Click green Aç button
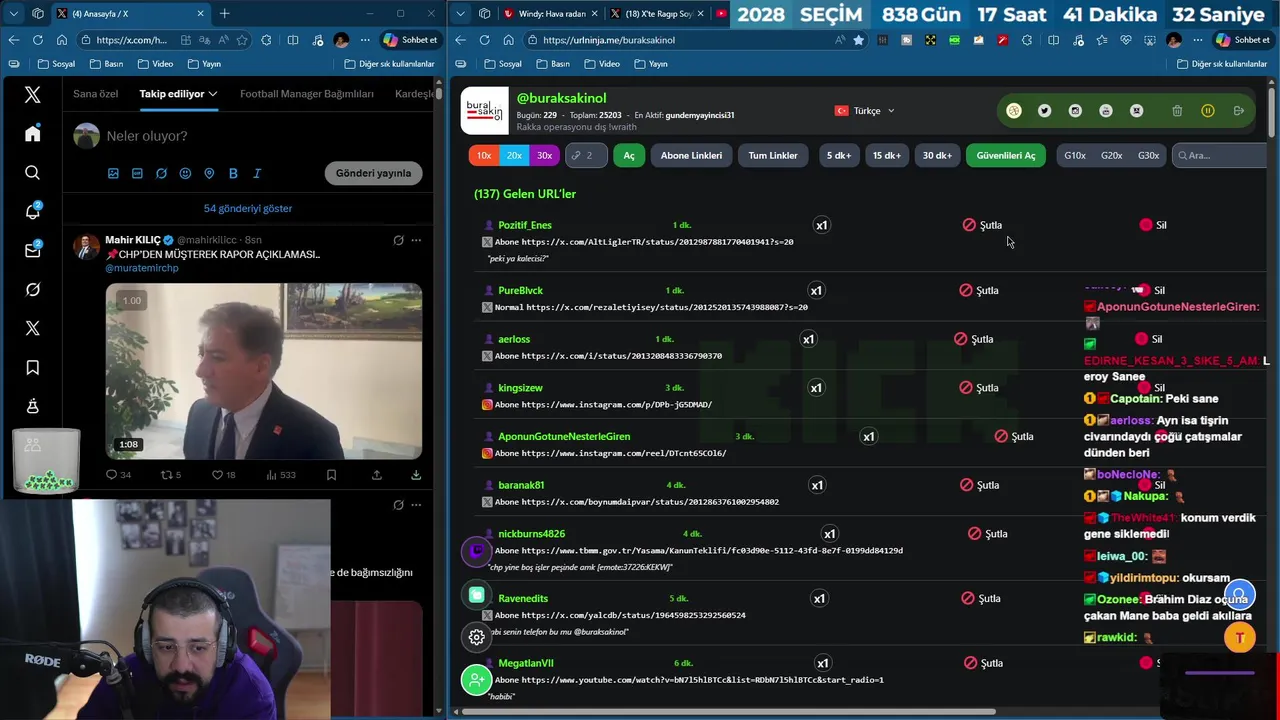The height and width of the screenshot is (720, 1280). coord(629,156)
